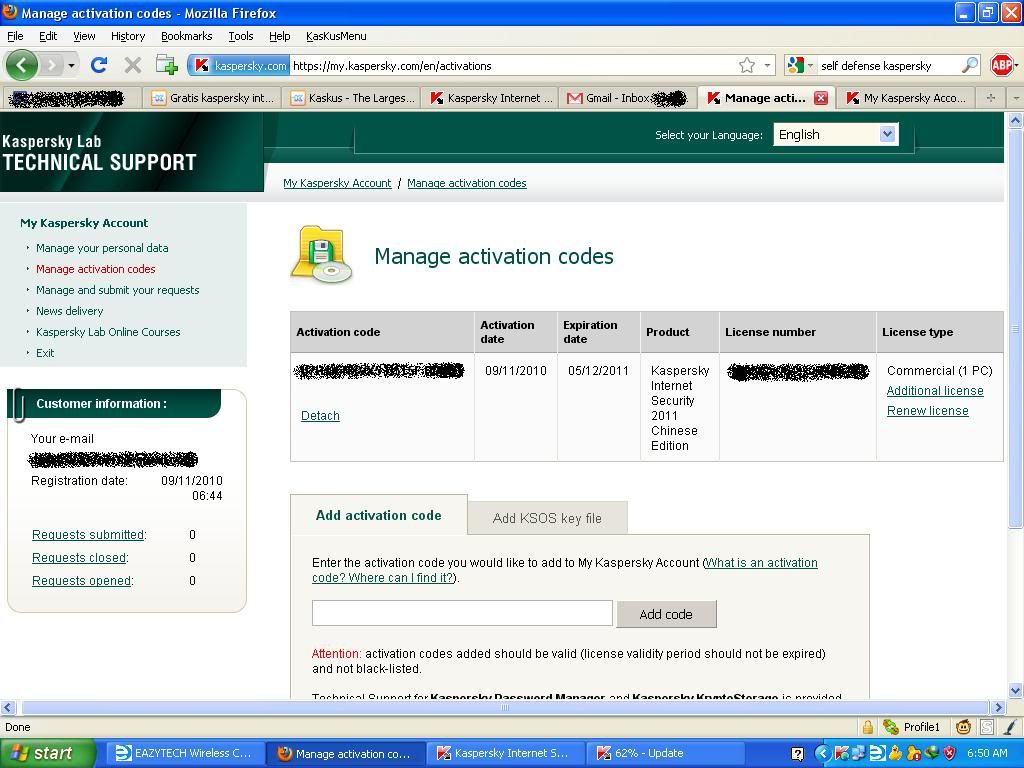The height and width of the screenshot is (768, 1024).
Task: Bookmark this page with the star icon
Action: pos(747,65)
